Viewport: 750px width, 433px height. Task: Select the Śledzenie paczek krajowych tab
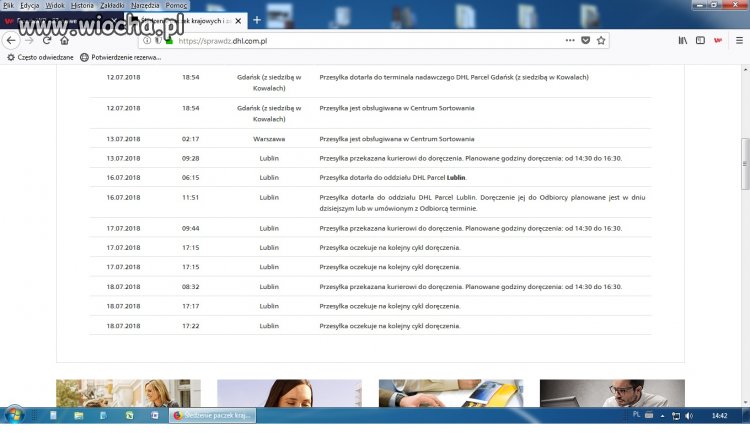point(187,21)
